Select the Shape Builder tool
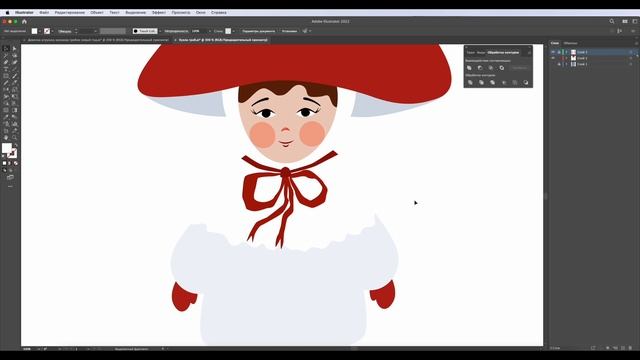Image resolution: width=640 pixels, height=360 pixels. pos(6,104)
